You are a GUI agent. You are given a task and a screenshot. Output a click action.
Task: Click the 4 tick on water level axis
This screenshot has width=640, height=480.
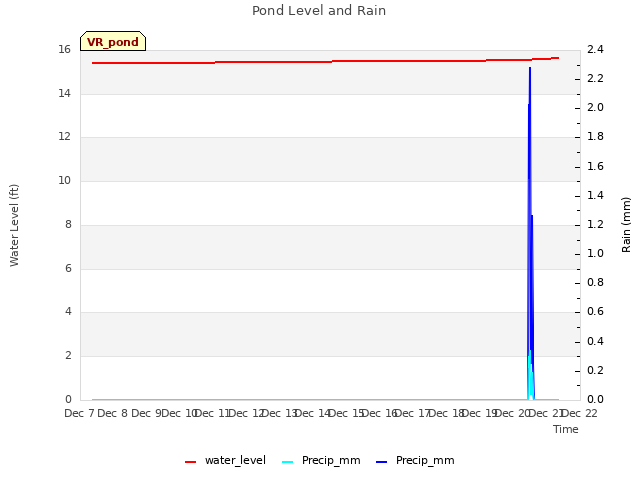point(68,312)
